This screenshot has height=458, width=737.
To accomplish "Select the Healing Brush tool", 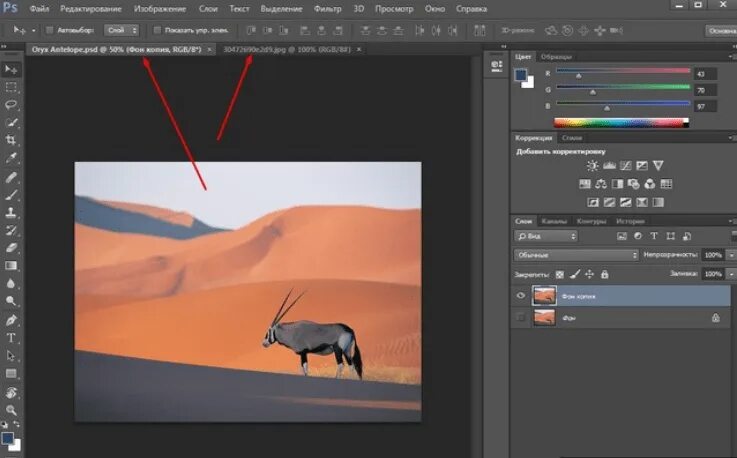I will pyautogui.click(x=11, y=177).
